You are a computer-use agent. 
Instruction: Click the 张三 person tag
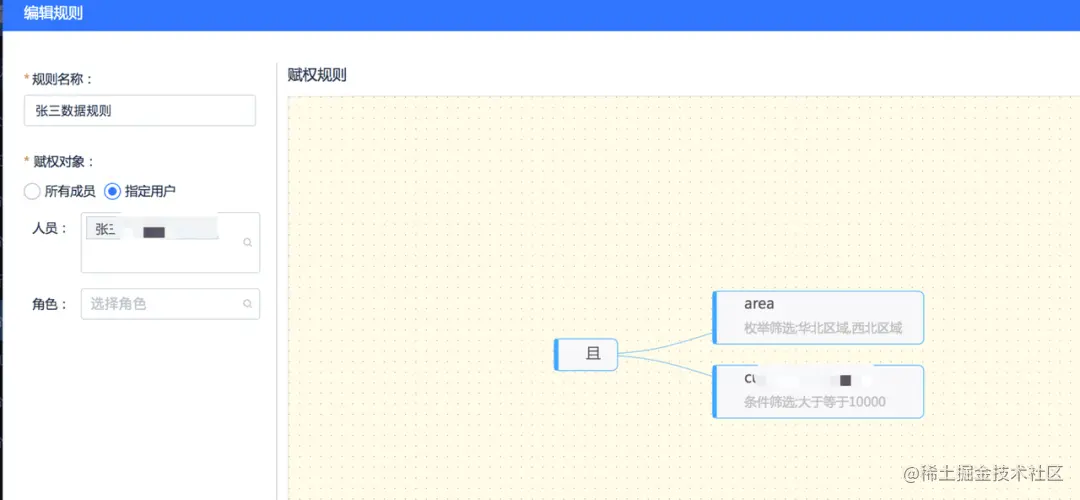tap(152, 230)
